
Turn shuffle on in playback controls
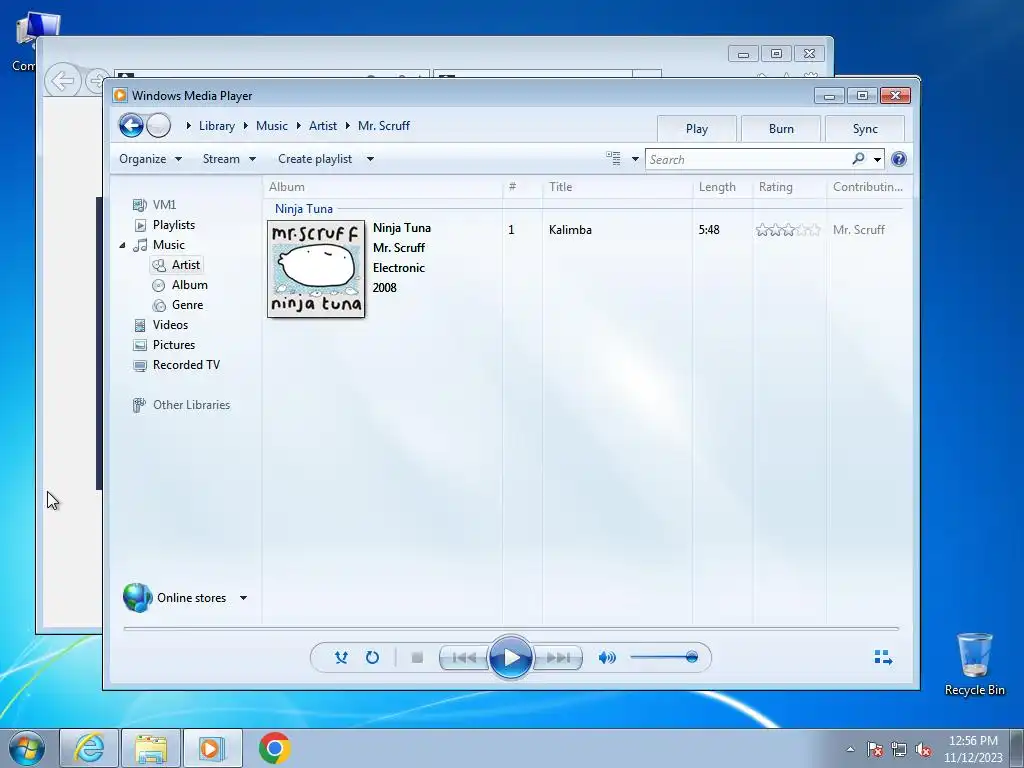(x=341, y=658)
